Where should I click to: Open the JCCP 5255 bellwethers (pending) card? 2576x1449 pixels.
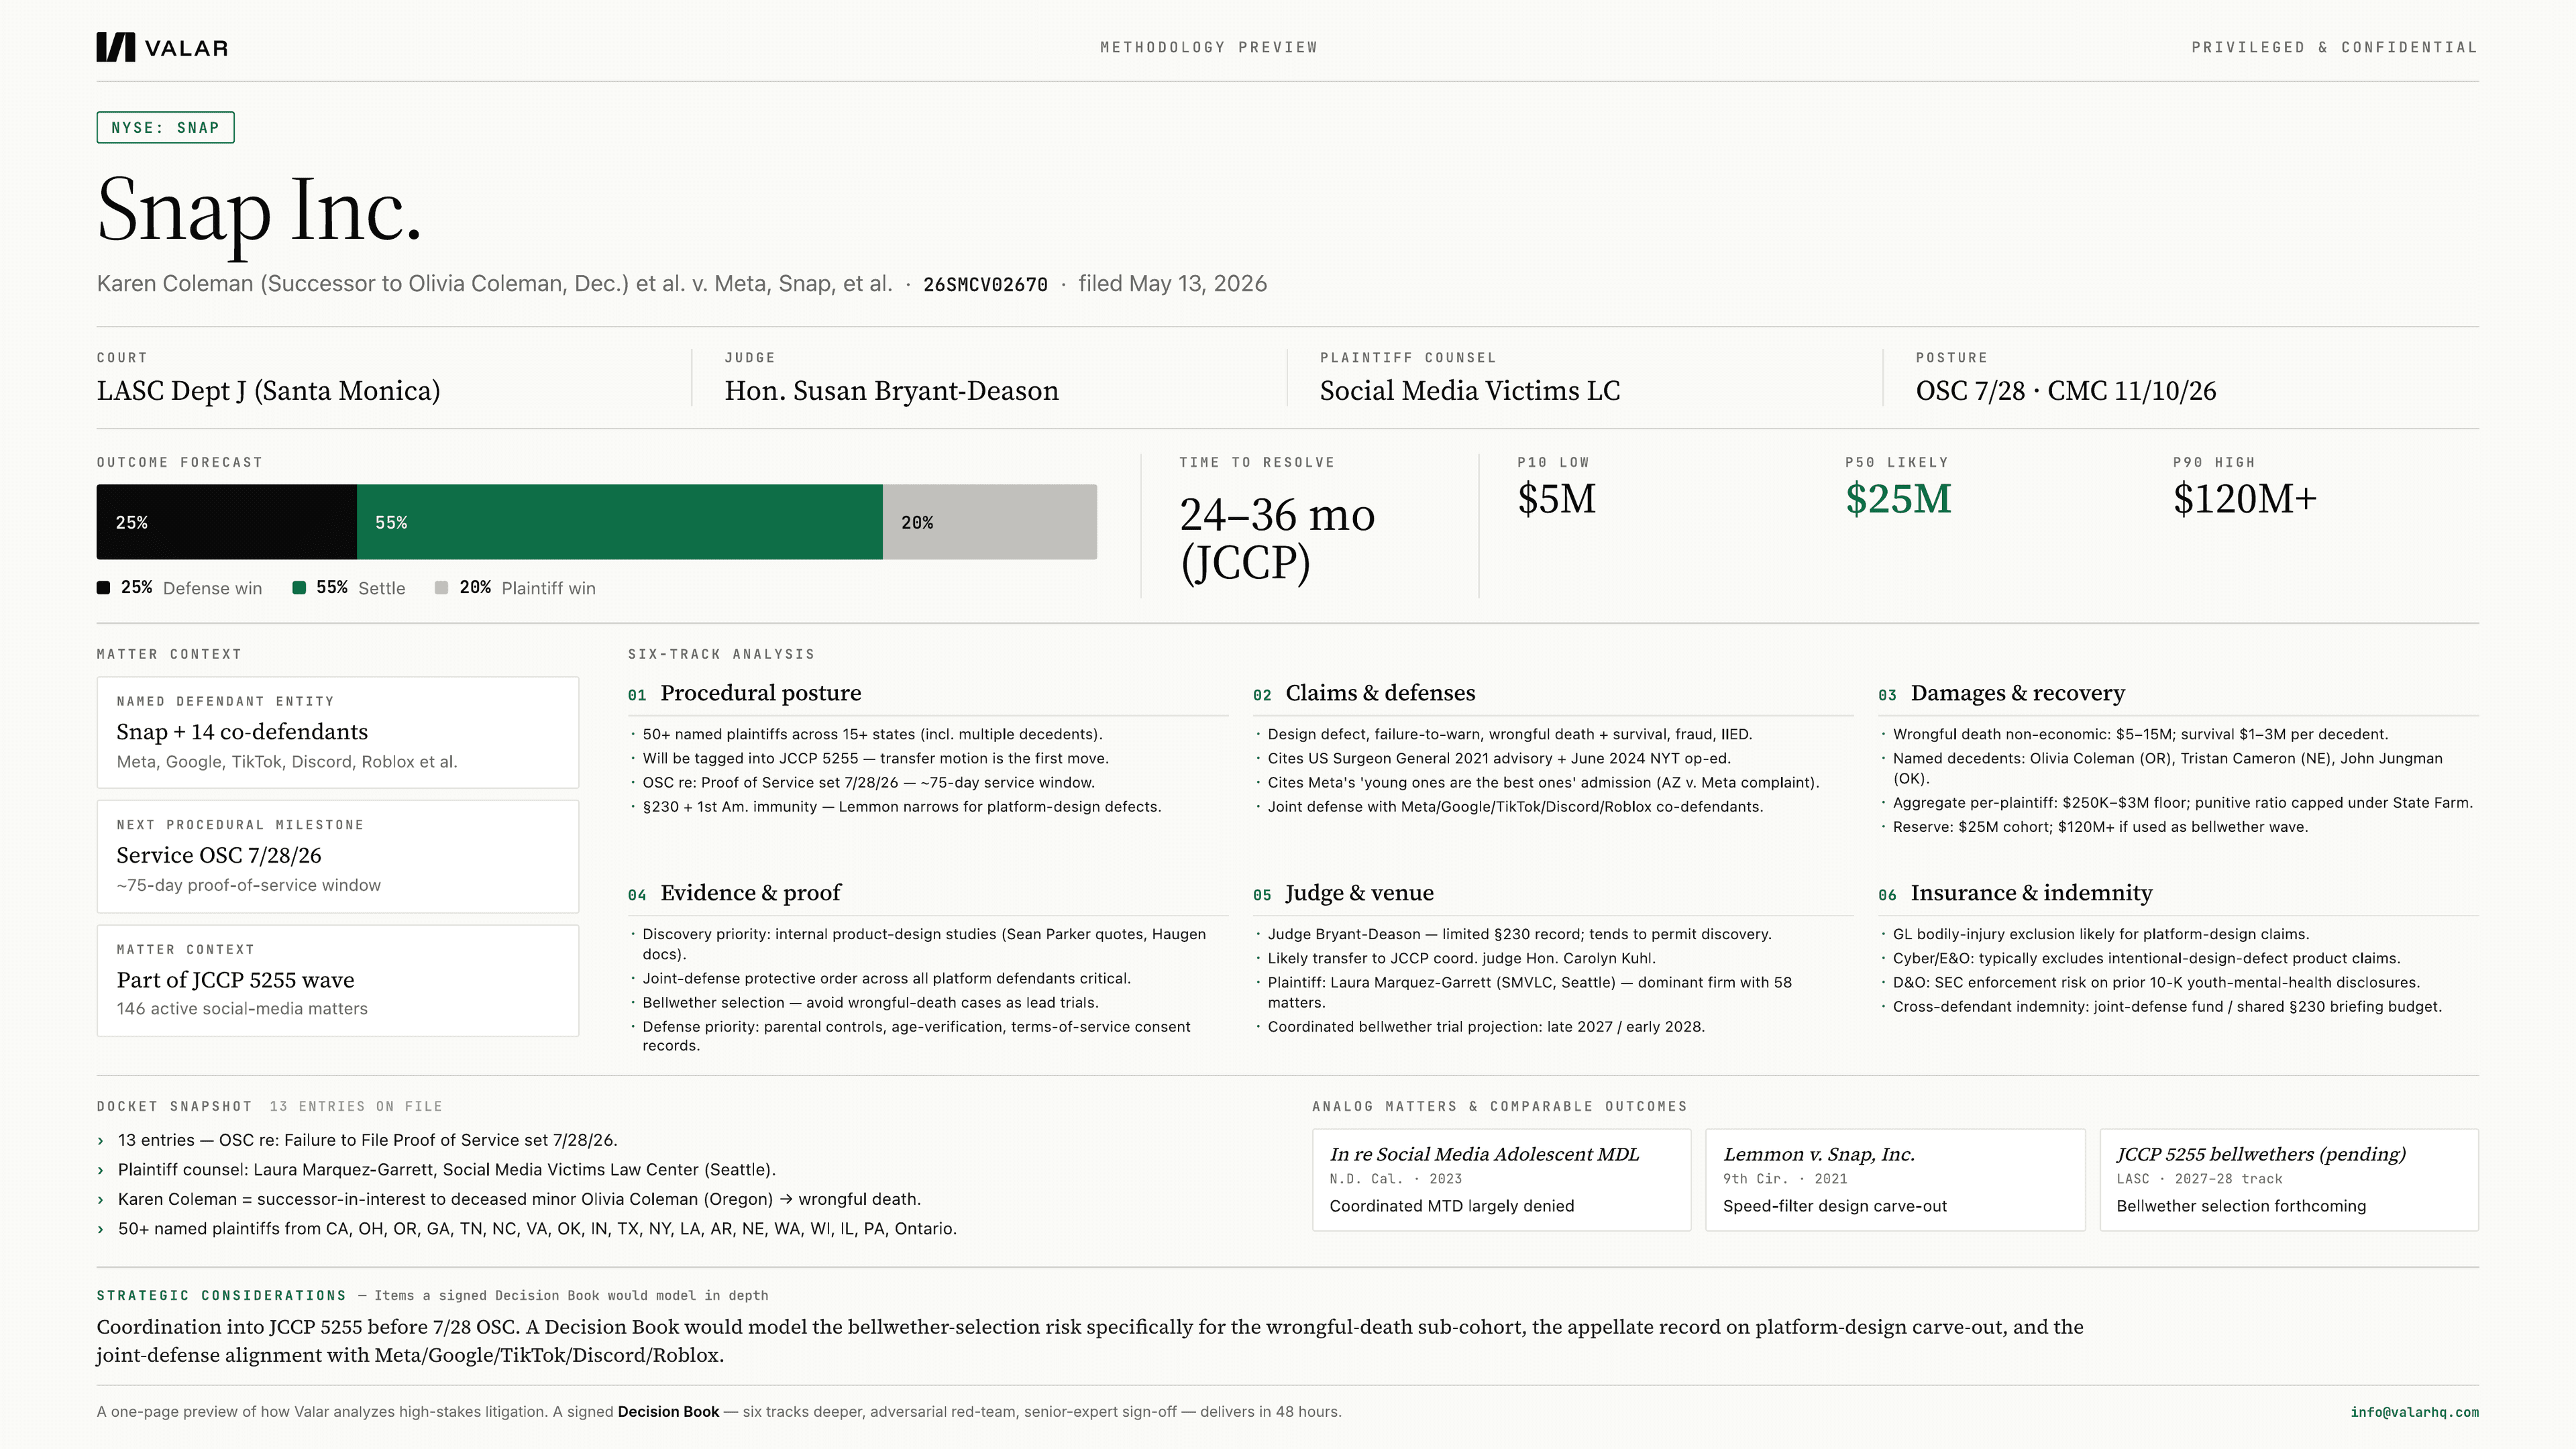click(x=2289, y=1180)
